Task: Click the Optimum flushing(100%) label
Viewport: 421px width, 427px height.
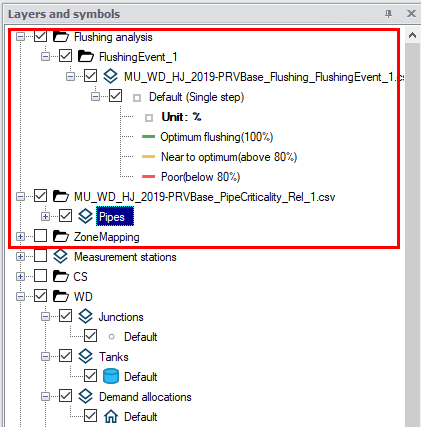Action: tap(217, 137)
